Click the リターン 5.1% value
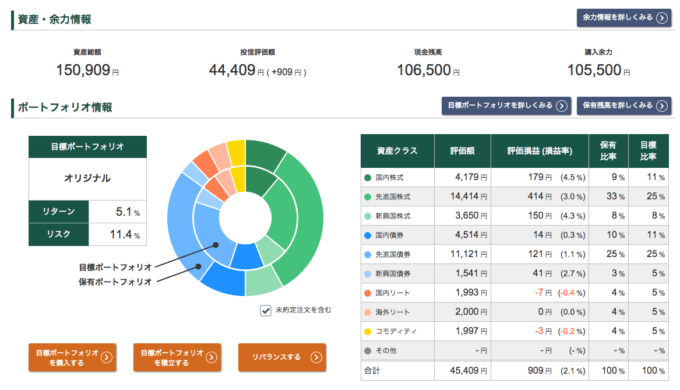Viewport: 680px width, 390px height. coord(128,212)
